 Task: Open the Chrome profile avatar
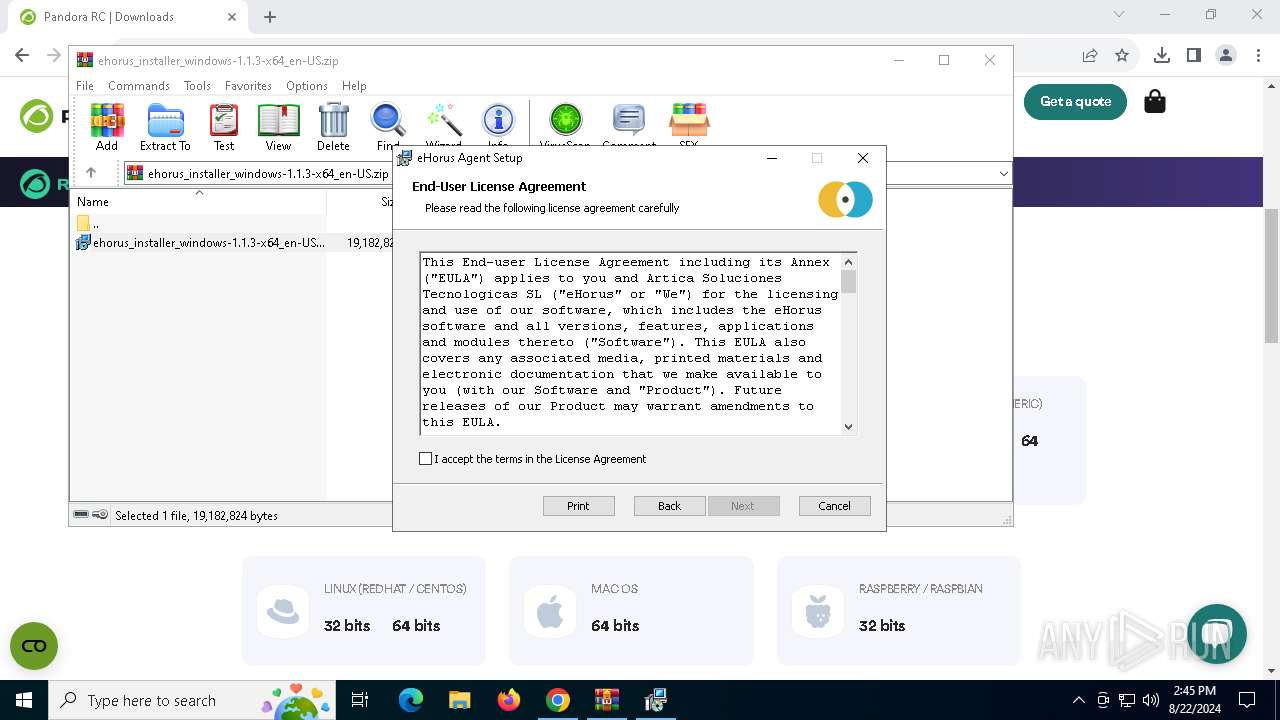(x=1226, y=55)
